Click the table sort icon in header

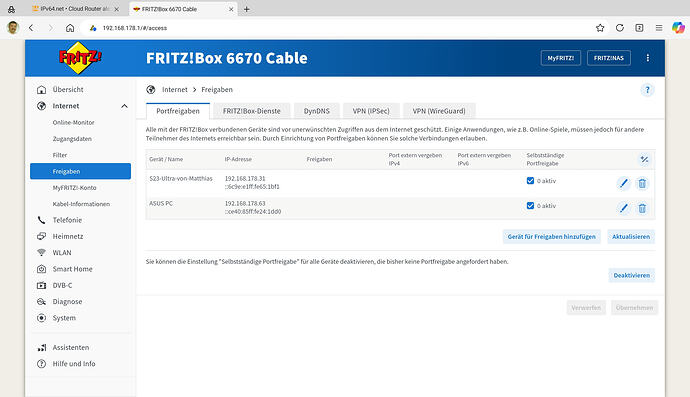click(x=644, y=159)
